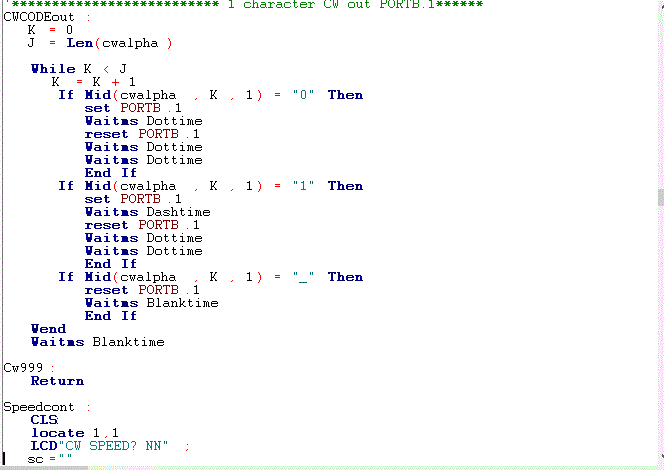The width and height of the screenshot is (664, 470).
Task: Click the 'Waitms Dashtime' line
Action: [x=147, y=212]
